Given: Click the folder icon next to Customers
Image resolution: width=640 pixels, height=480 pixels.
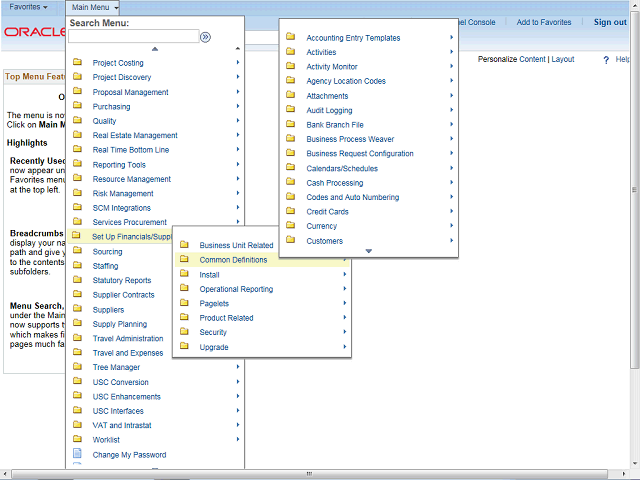Looking at the screenshot, I should click(291, 240).
